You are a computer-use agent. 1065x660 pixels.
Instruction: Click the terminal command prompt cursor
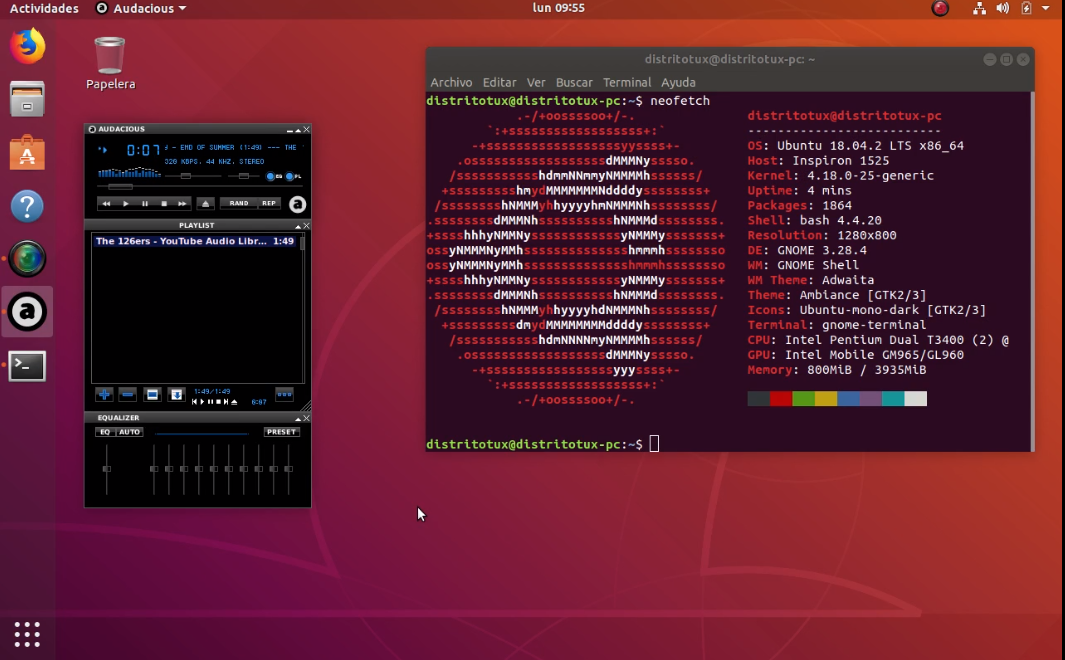(x=654, y=444)
